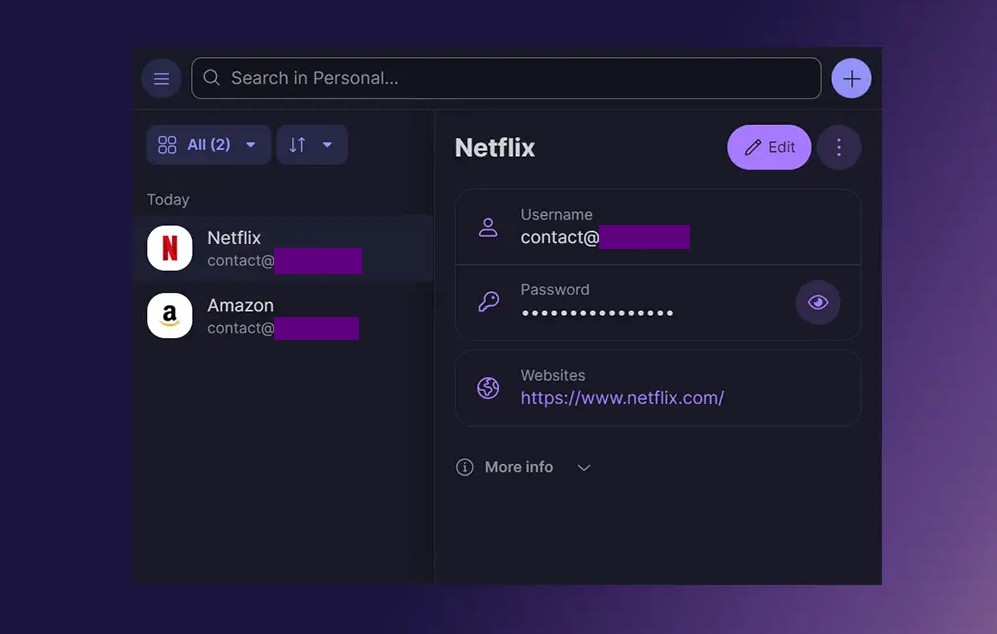Expand the More info section chevron

[x=584, y=468]
